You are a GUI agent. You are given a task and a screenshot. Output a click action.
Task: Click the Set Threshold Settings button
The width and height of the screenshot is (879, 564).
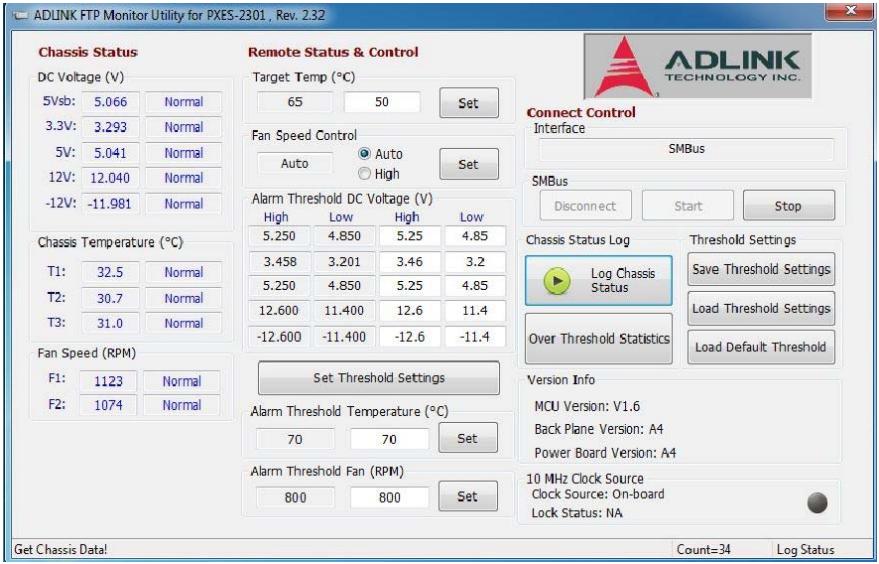379,378
